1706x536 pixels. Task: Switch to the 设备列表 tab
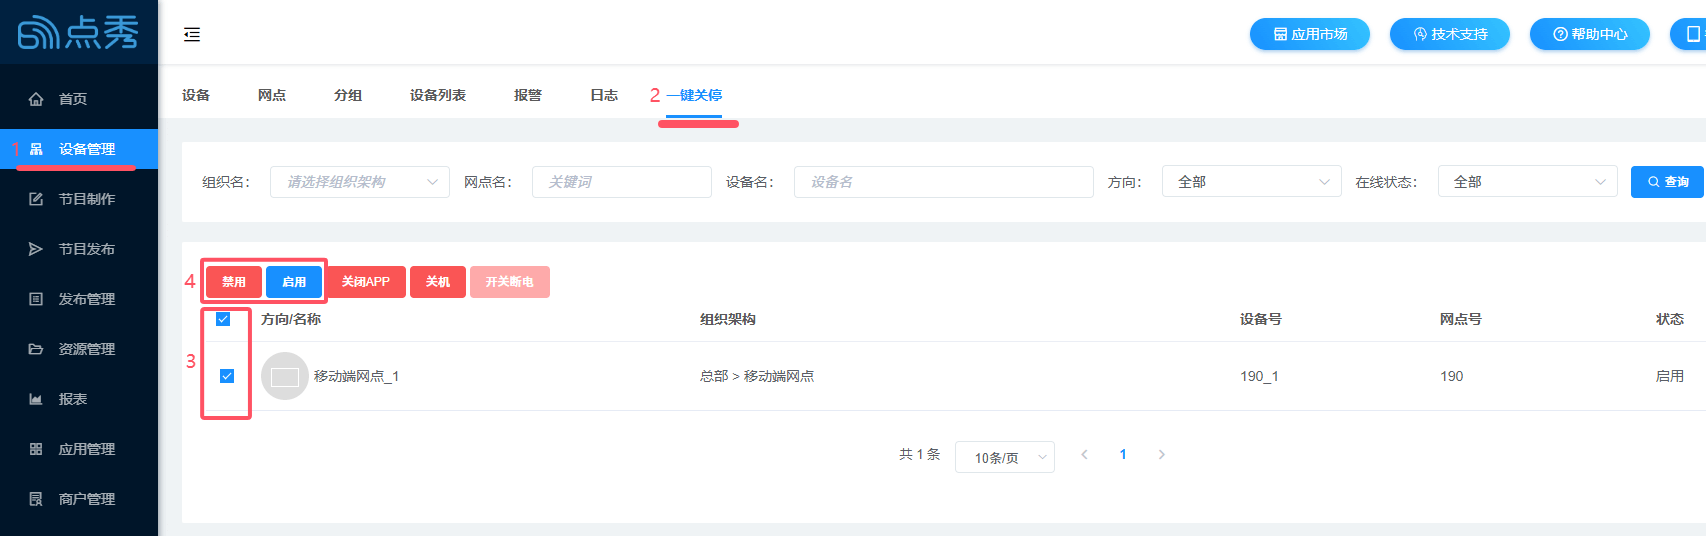[x=437, y=95]
